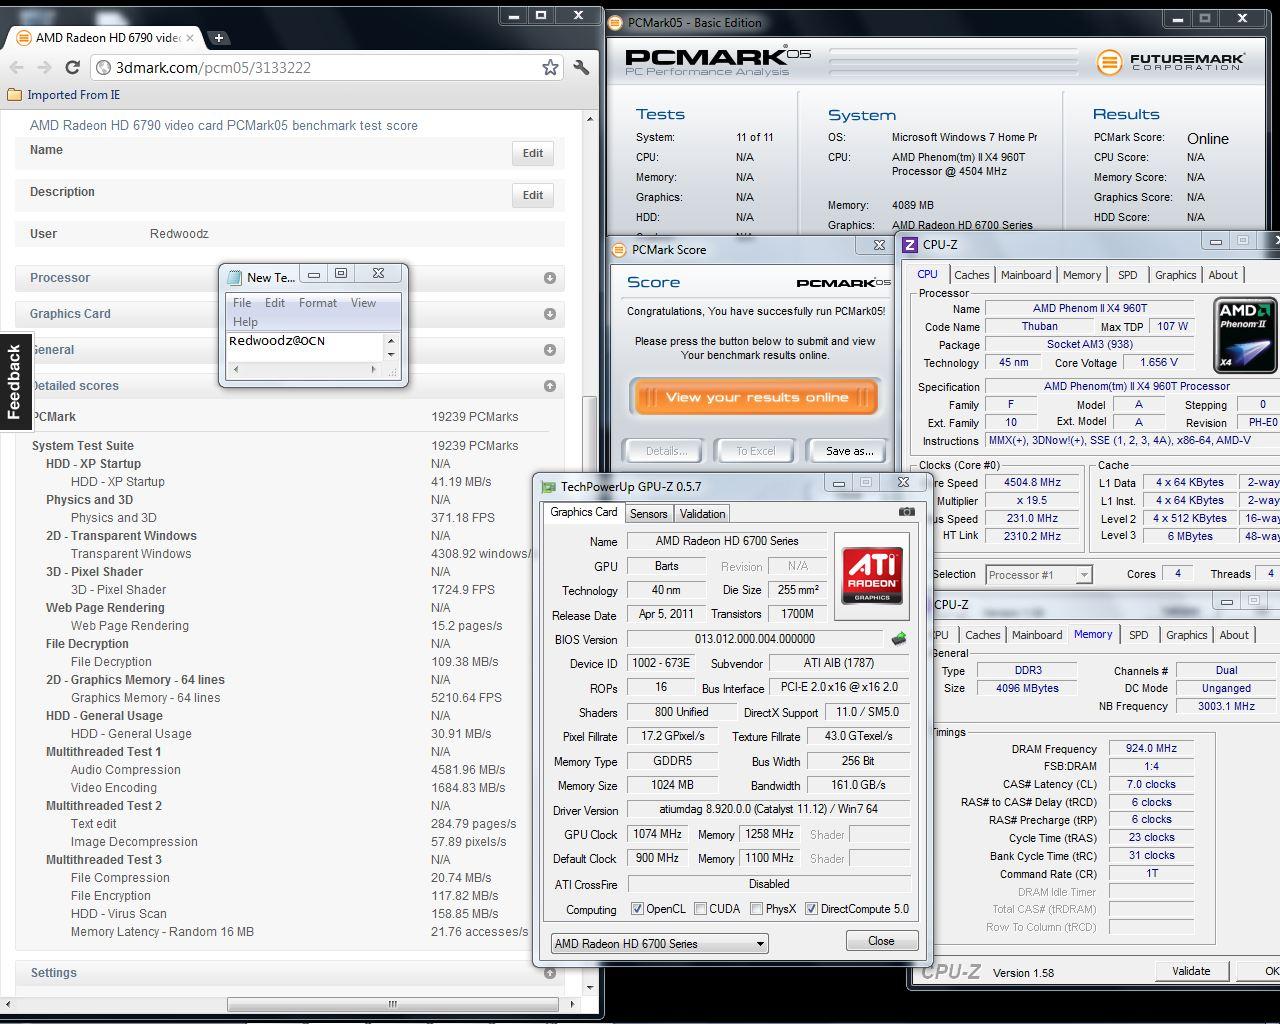The height and width of the screenshot is (1024, 1280).
Task: Click the Chrome reload page icon
Action: pyautogui.click(x=72, y=67)
